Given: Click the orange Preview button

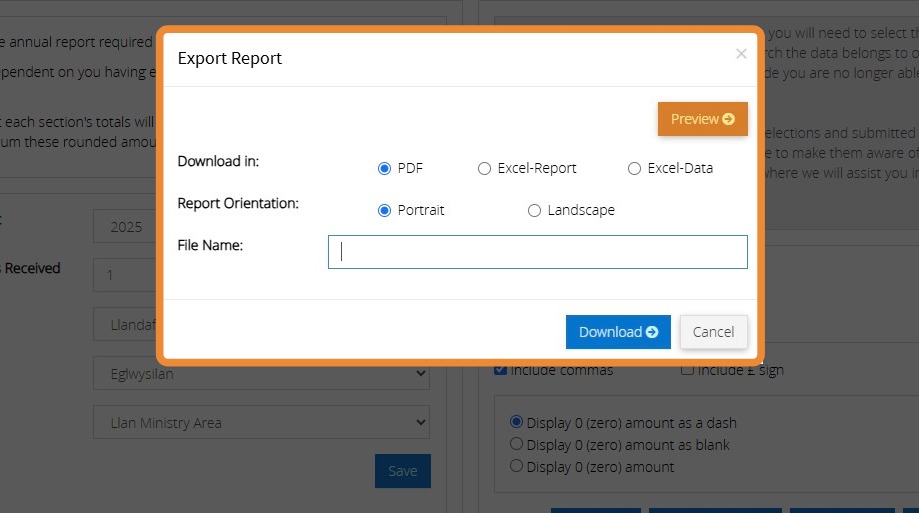Looking at the screenshot, I should pos(703,119).
